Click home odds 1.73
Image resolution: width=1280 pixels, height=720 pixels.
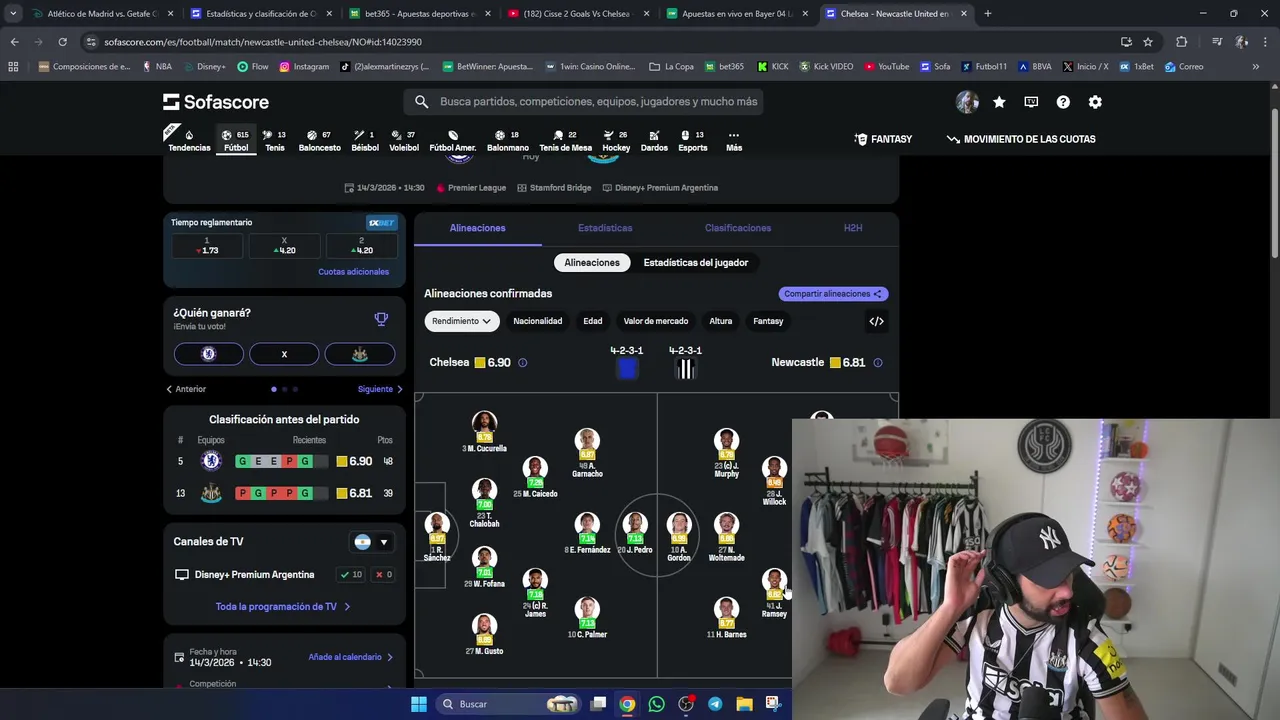pyautogui.click(x=207, y=246)
